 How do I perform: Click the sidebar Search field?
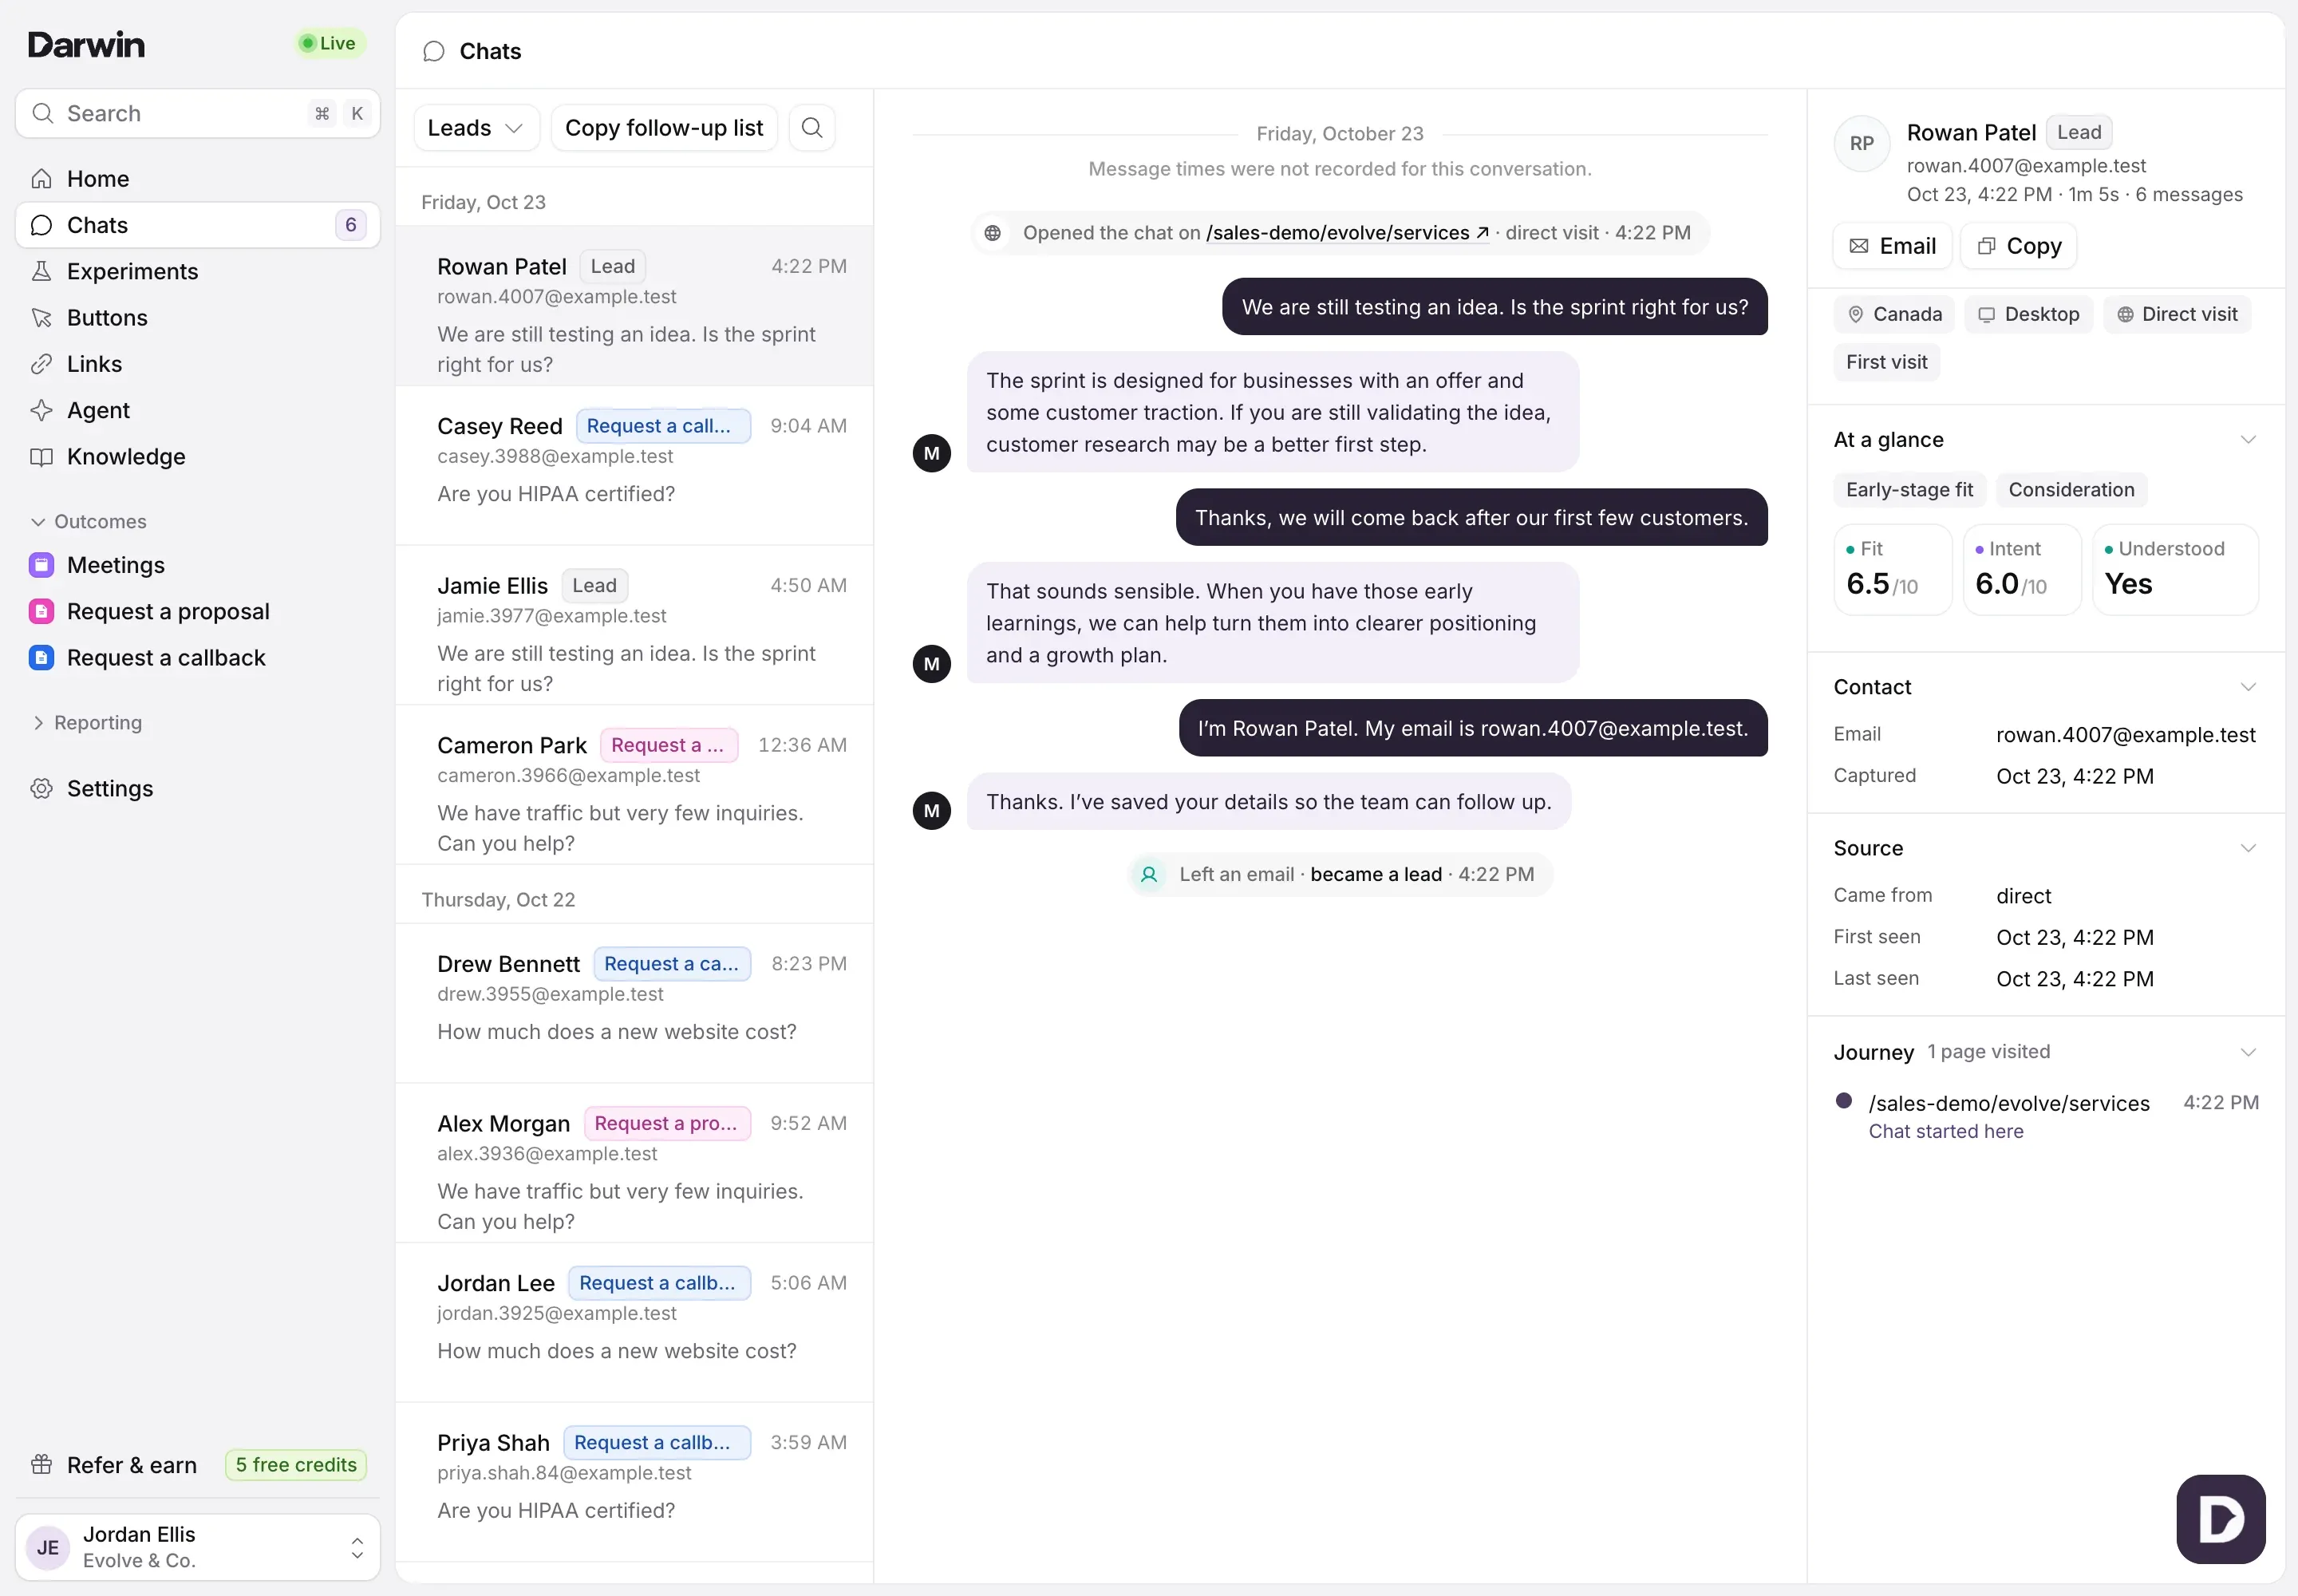pyautogui.click(x=197, y=113)
